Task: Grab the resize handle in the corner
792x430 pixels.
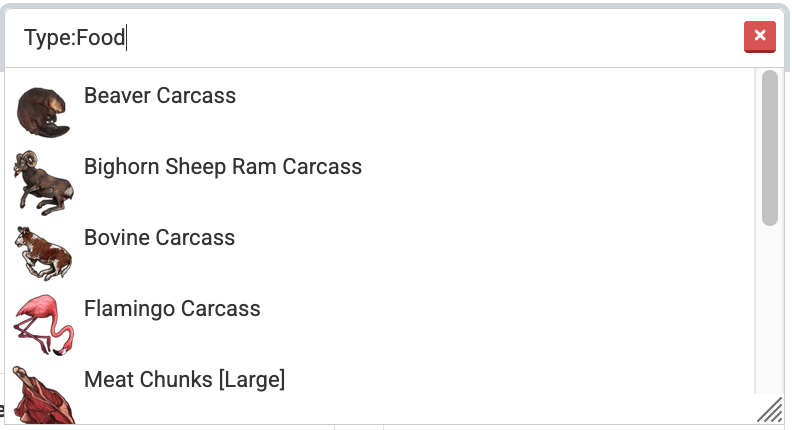Action: click(x=769, y=408)
